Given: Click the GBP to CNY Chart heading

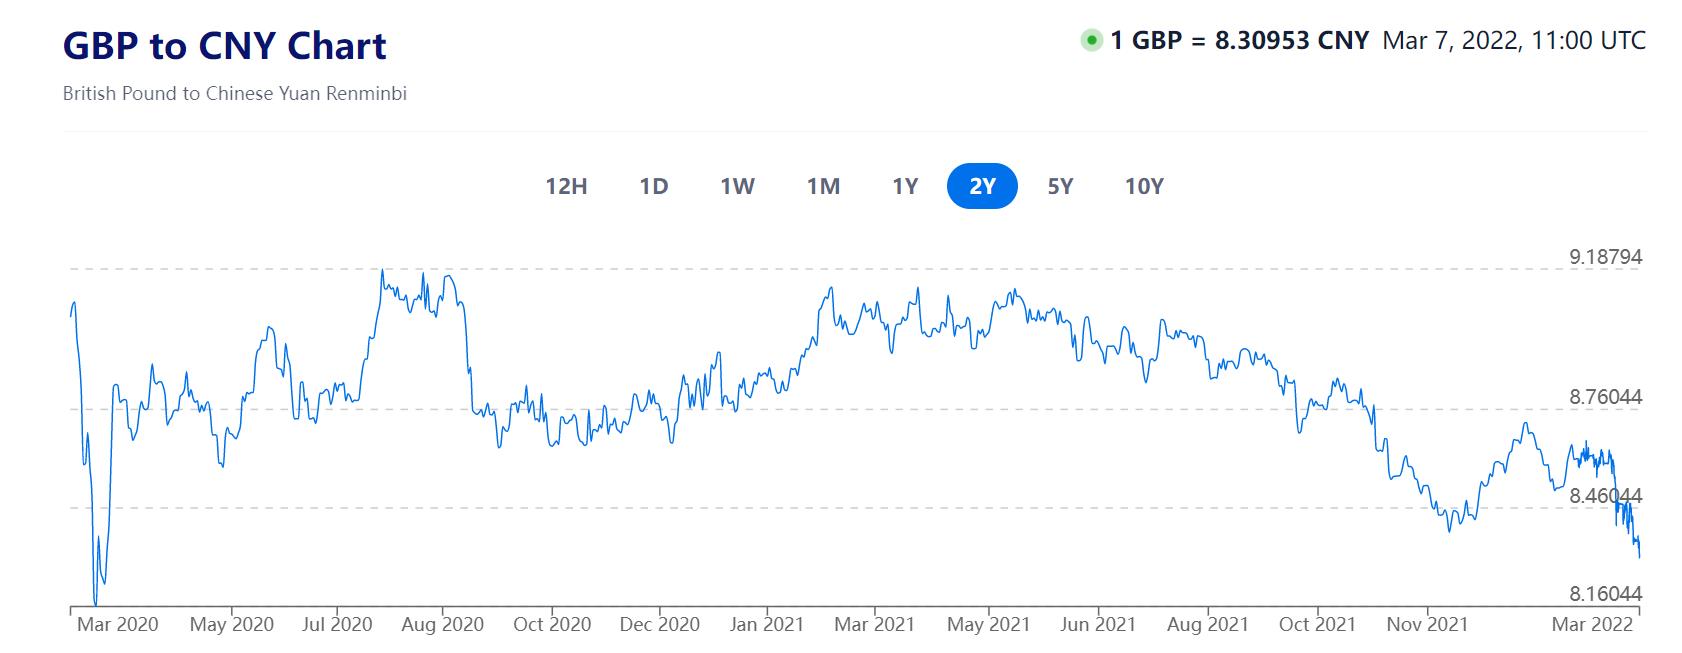Looking at the screenshot, I should coord(224,46).
